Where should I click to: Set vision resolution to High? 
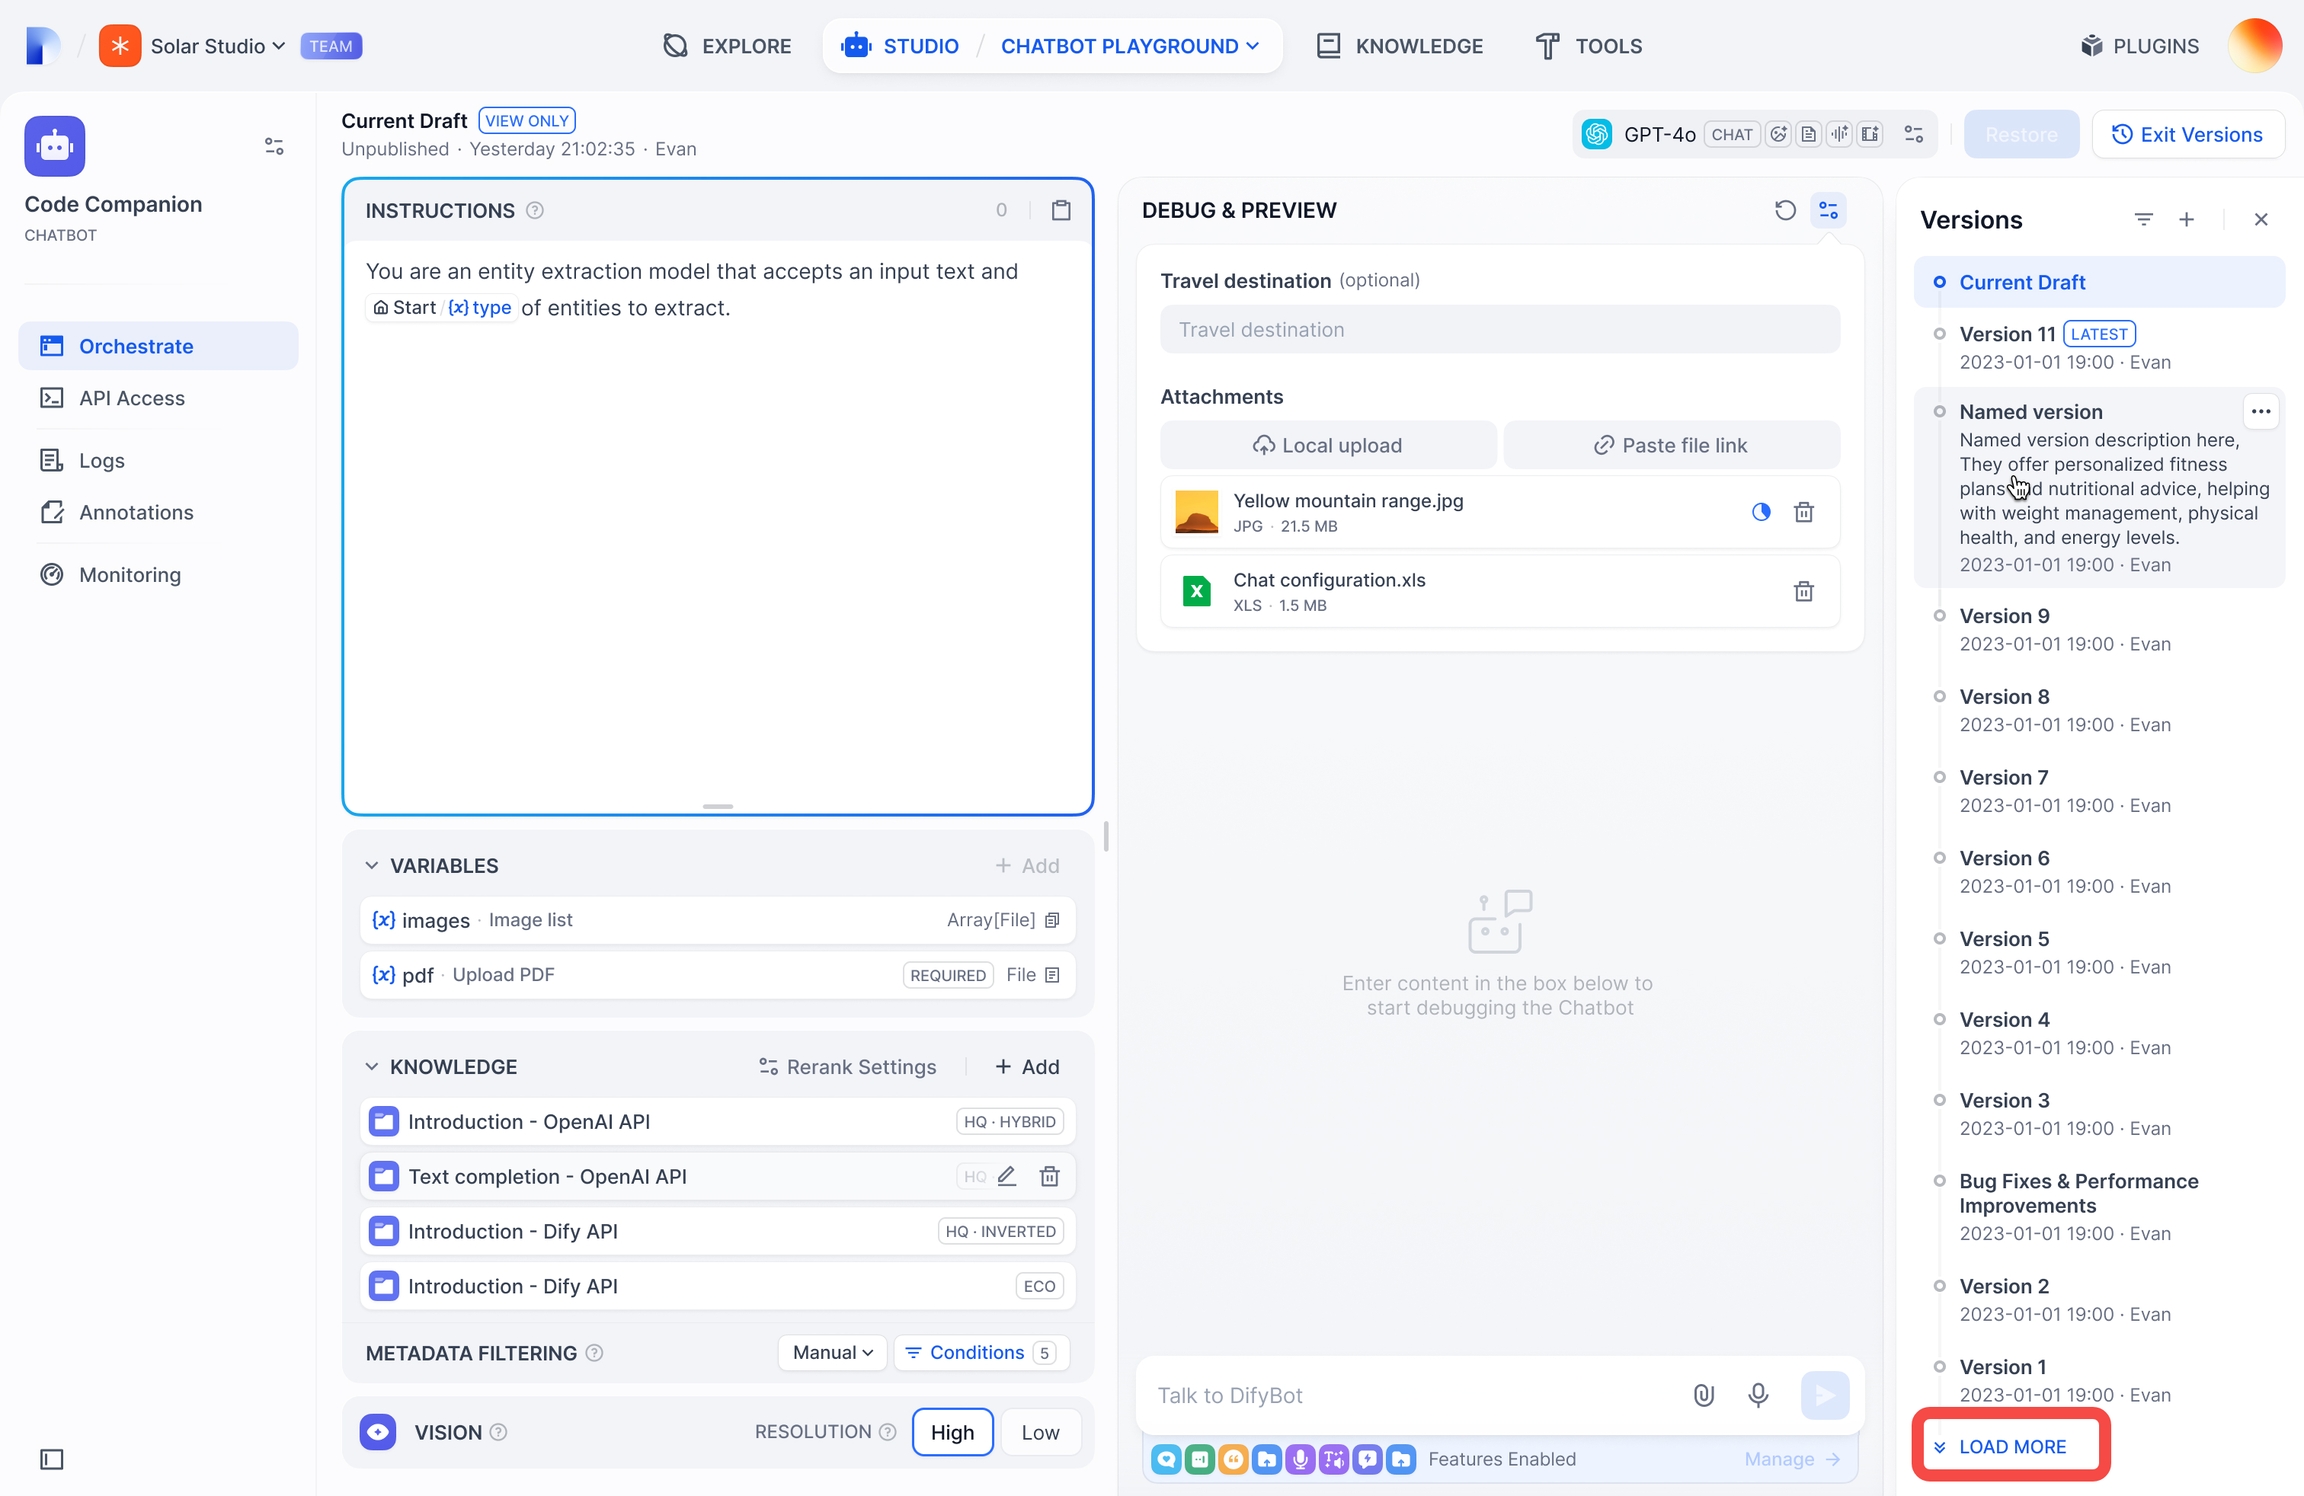point(952,1432)
